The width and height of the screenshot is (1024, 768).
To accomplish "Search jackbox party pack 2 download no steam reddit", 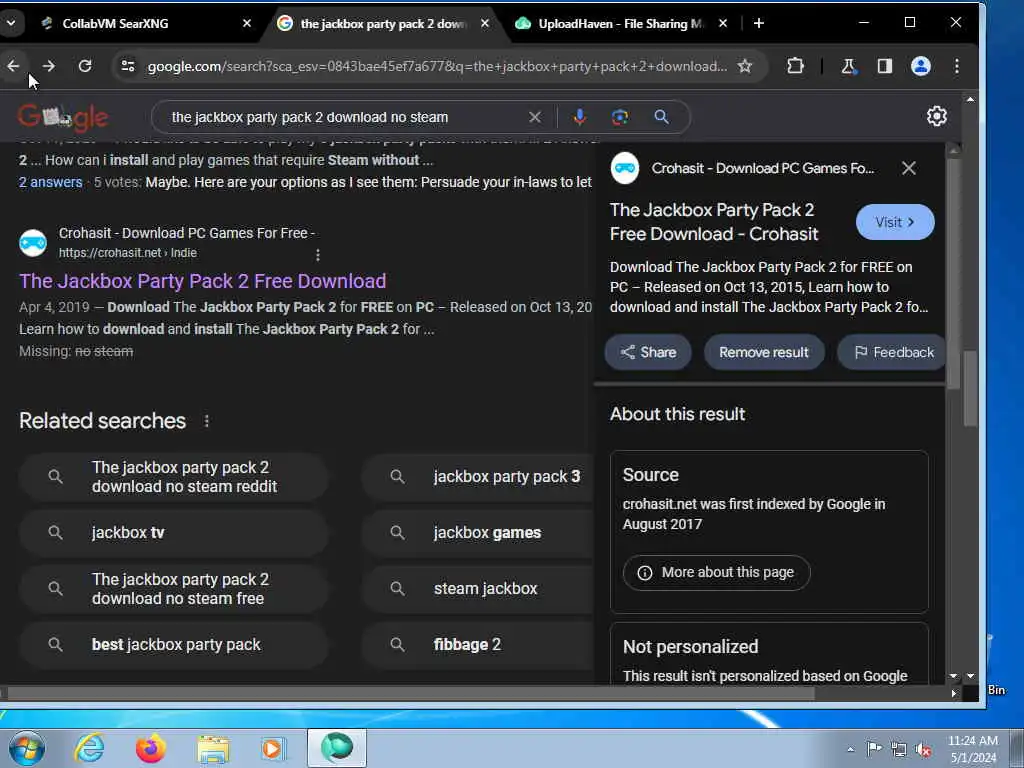I will point(173,477).
